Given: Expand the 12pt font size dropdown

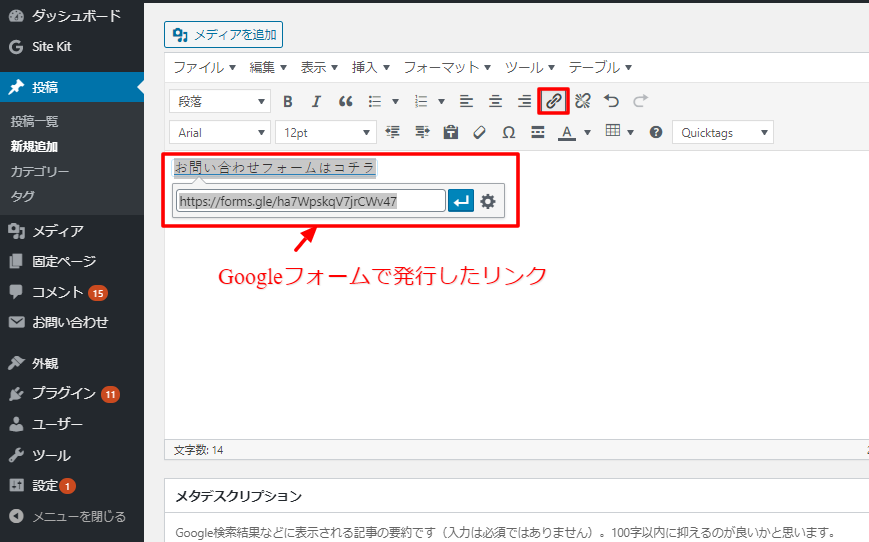Looking at the screenshot, I should (x=326, y=132).
